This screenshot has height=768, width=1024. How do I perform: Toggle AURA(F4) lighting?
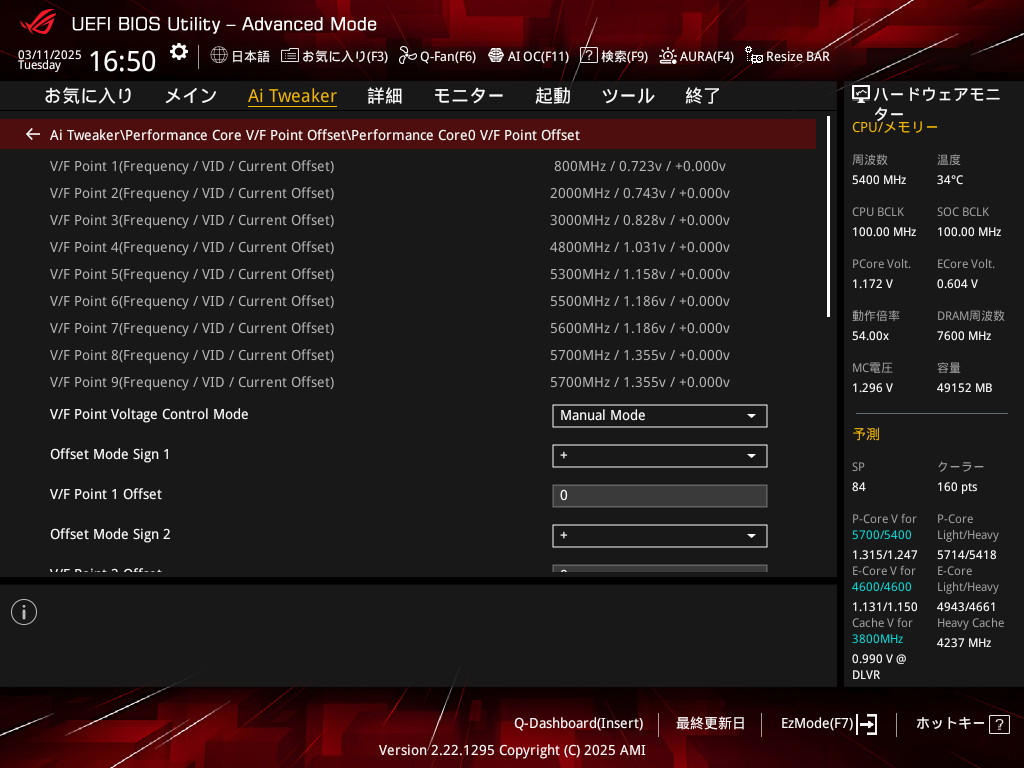pos(696,56)
